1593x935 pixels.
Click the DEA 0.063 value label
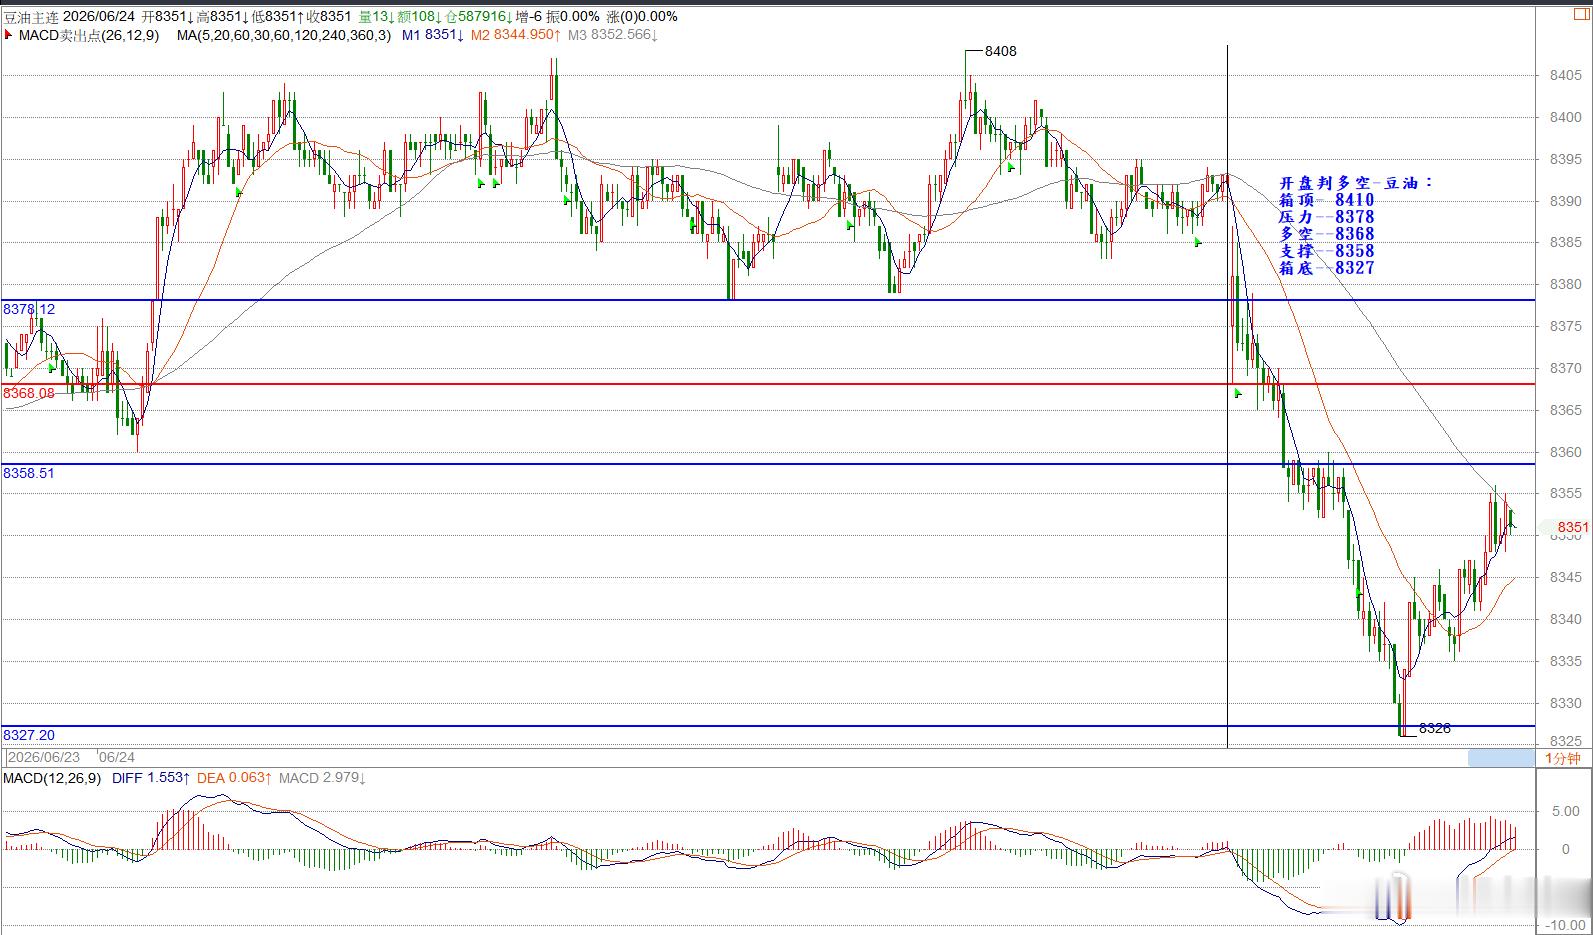pos(234,778)
